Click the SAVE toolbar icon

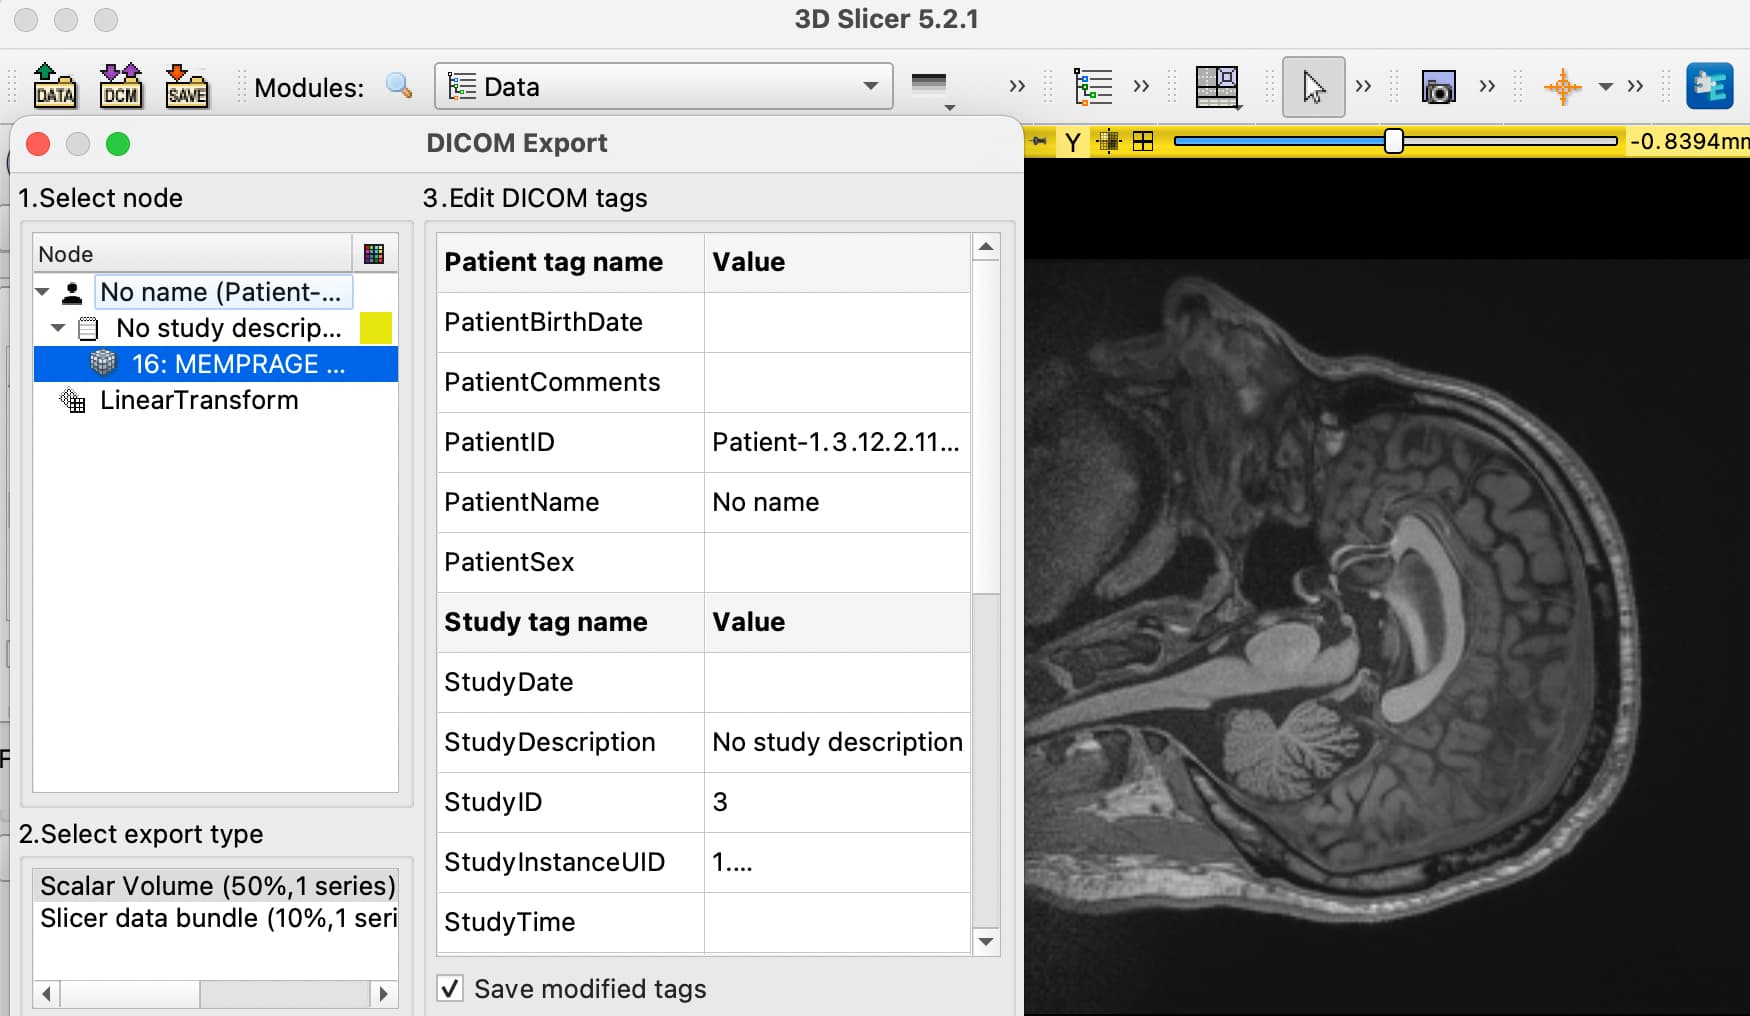187,87
